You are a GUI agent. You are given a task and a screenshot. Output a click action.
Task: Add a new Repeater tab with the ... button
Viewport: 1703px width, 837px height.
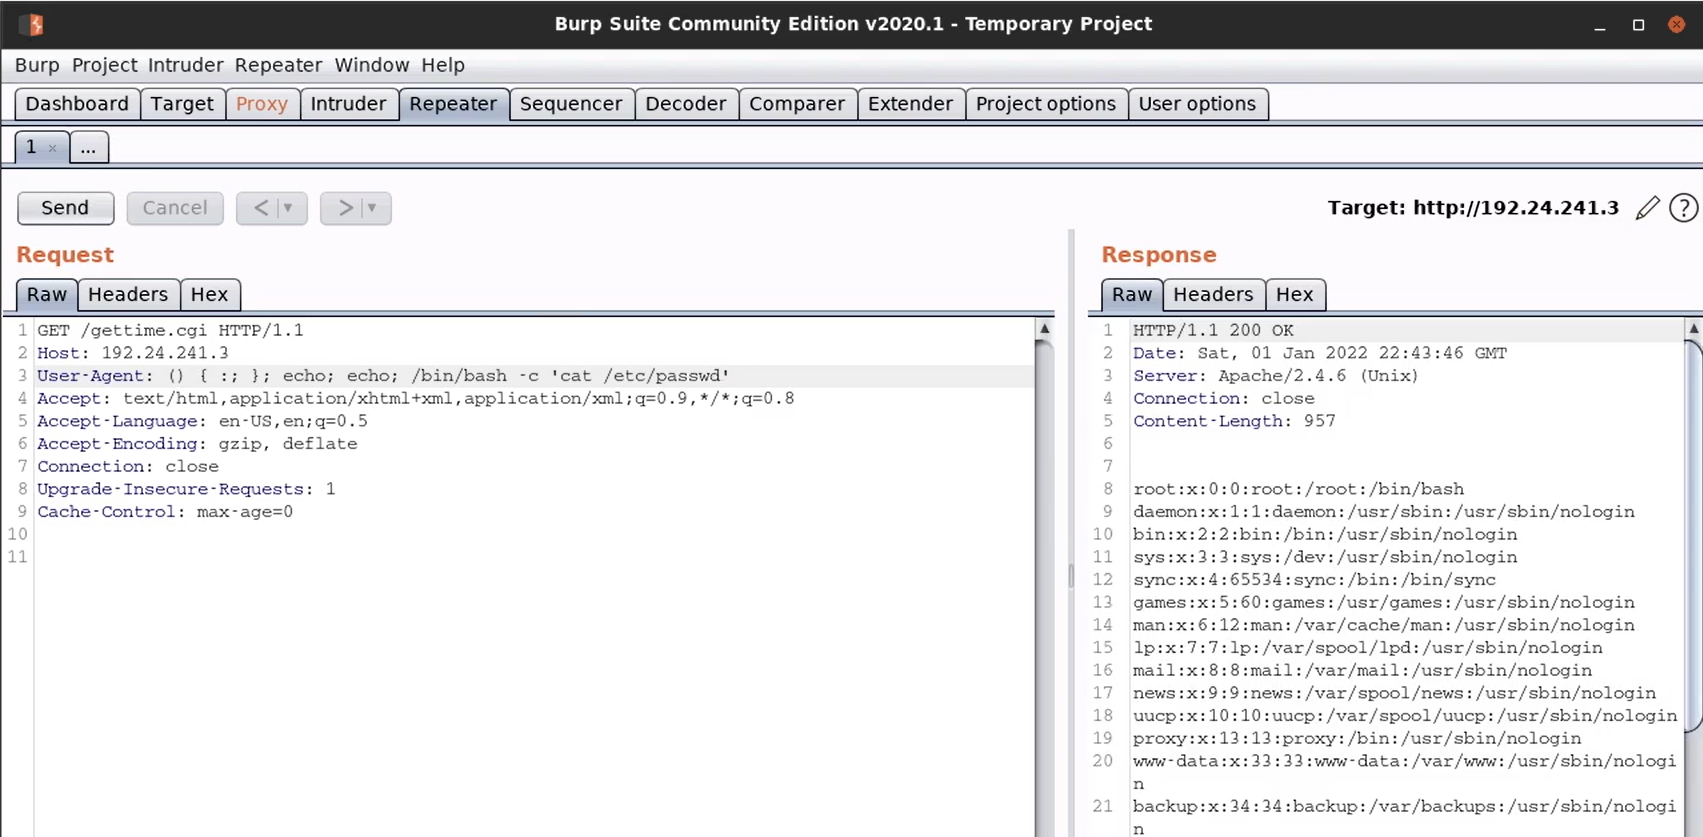(x=88, y=148)
